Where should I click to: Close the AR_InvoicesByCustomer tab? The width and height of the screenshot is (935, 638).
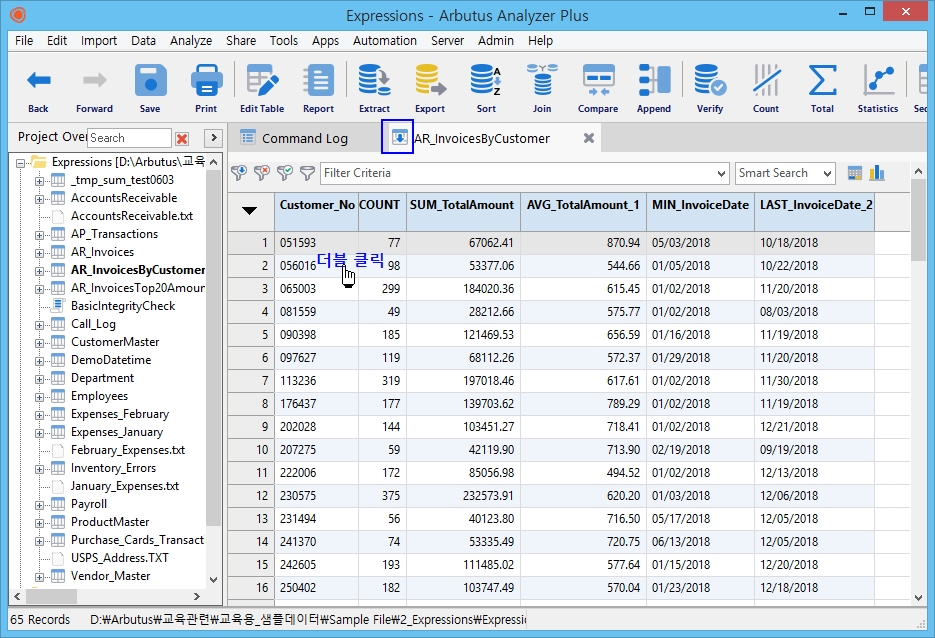point(589,138)
